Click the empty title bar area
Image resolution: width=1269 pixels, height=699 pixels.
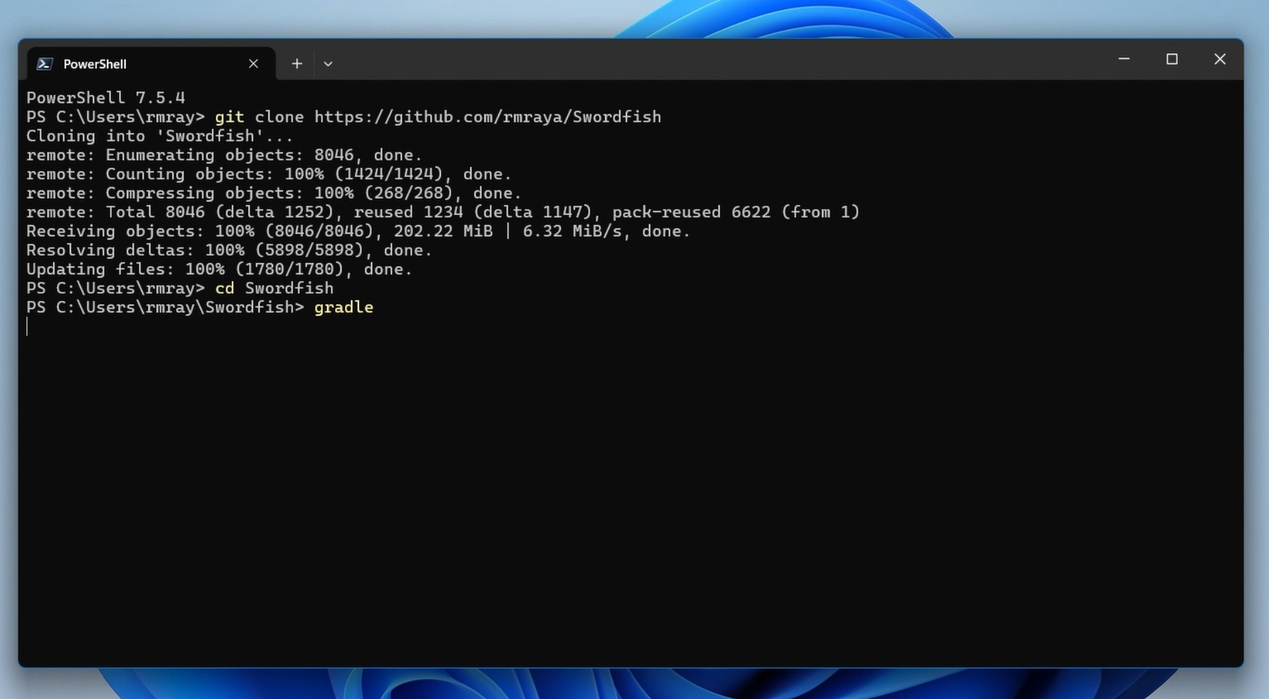pos(700,60)
